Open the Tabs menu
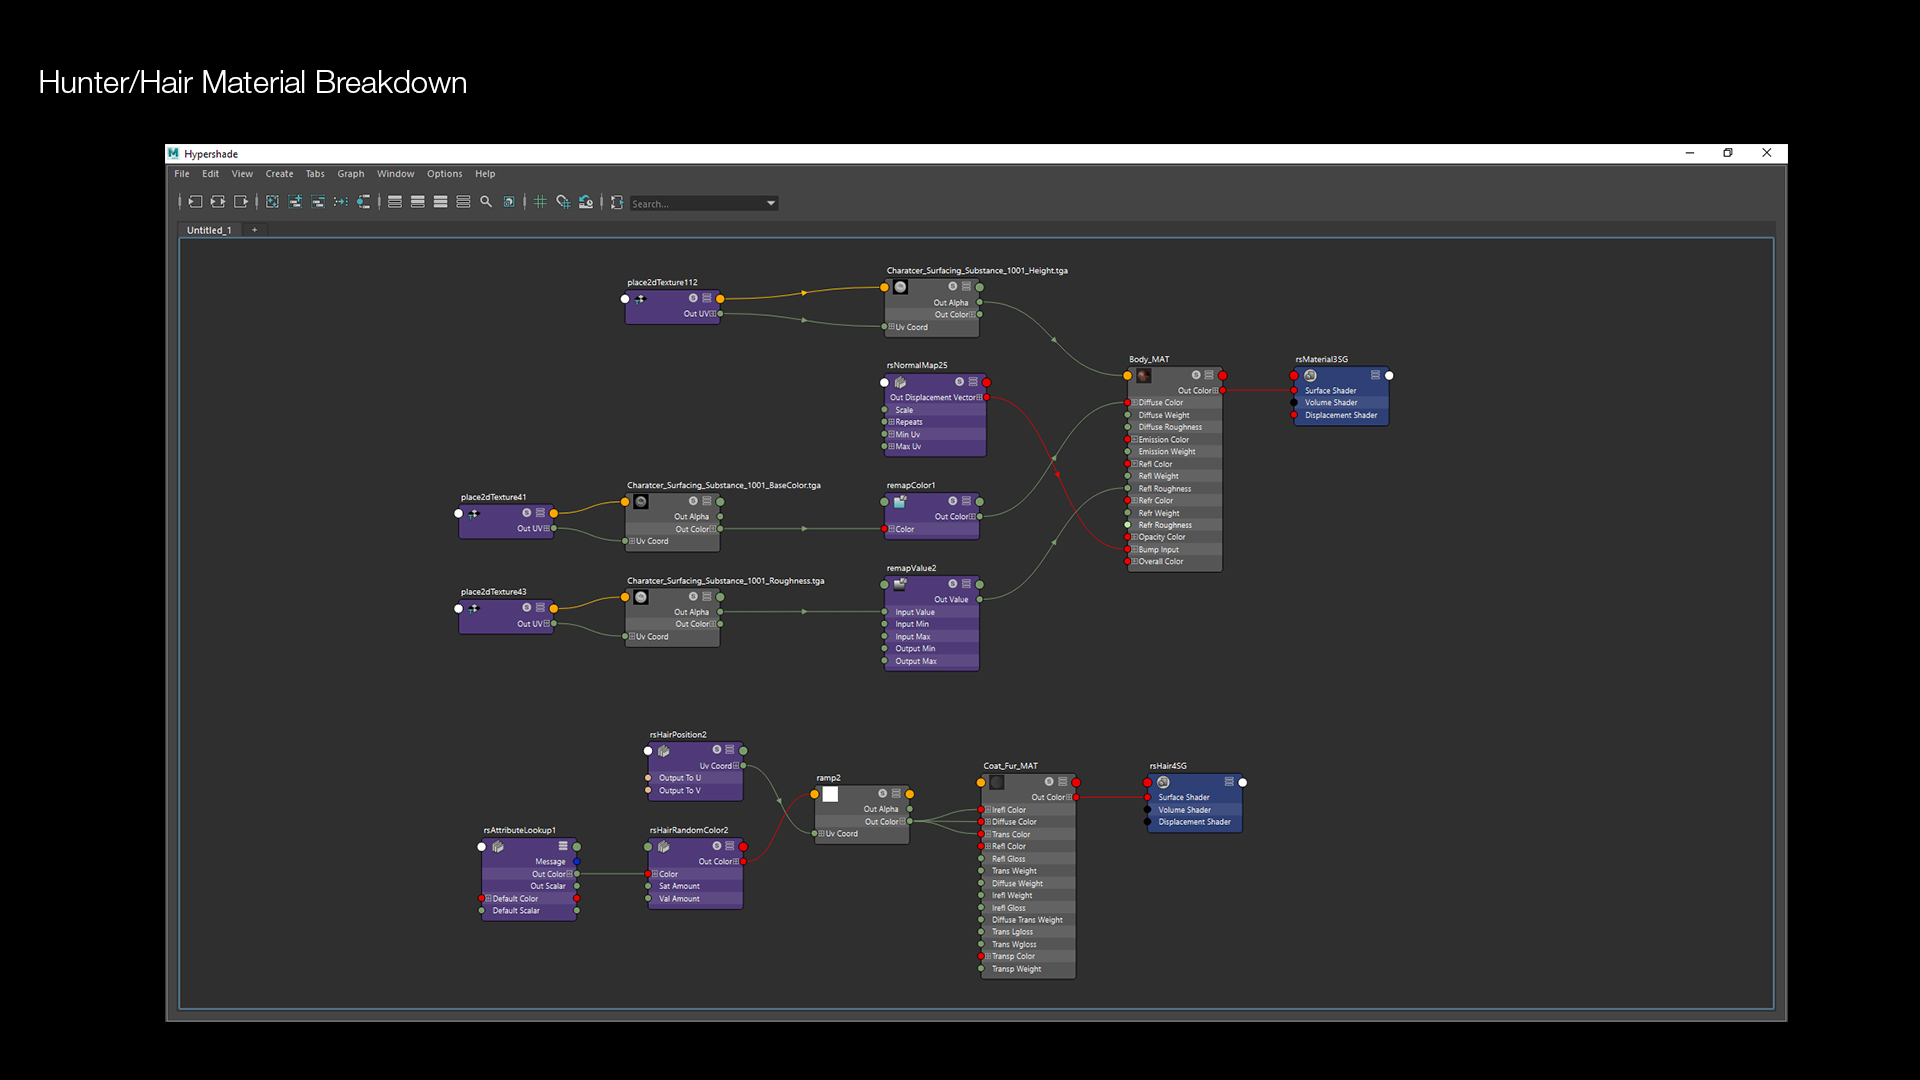 click(x=315, y=174)
